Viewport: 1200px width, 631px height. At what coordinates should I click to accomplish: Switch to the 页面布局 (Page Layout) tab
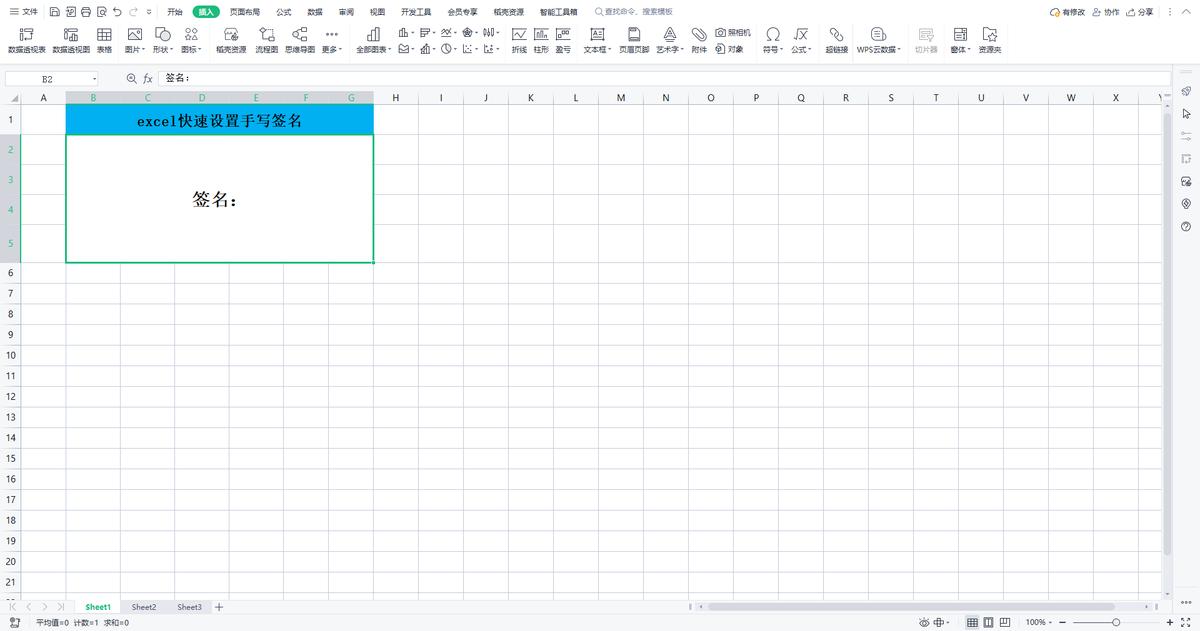[244, 12]
